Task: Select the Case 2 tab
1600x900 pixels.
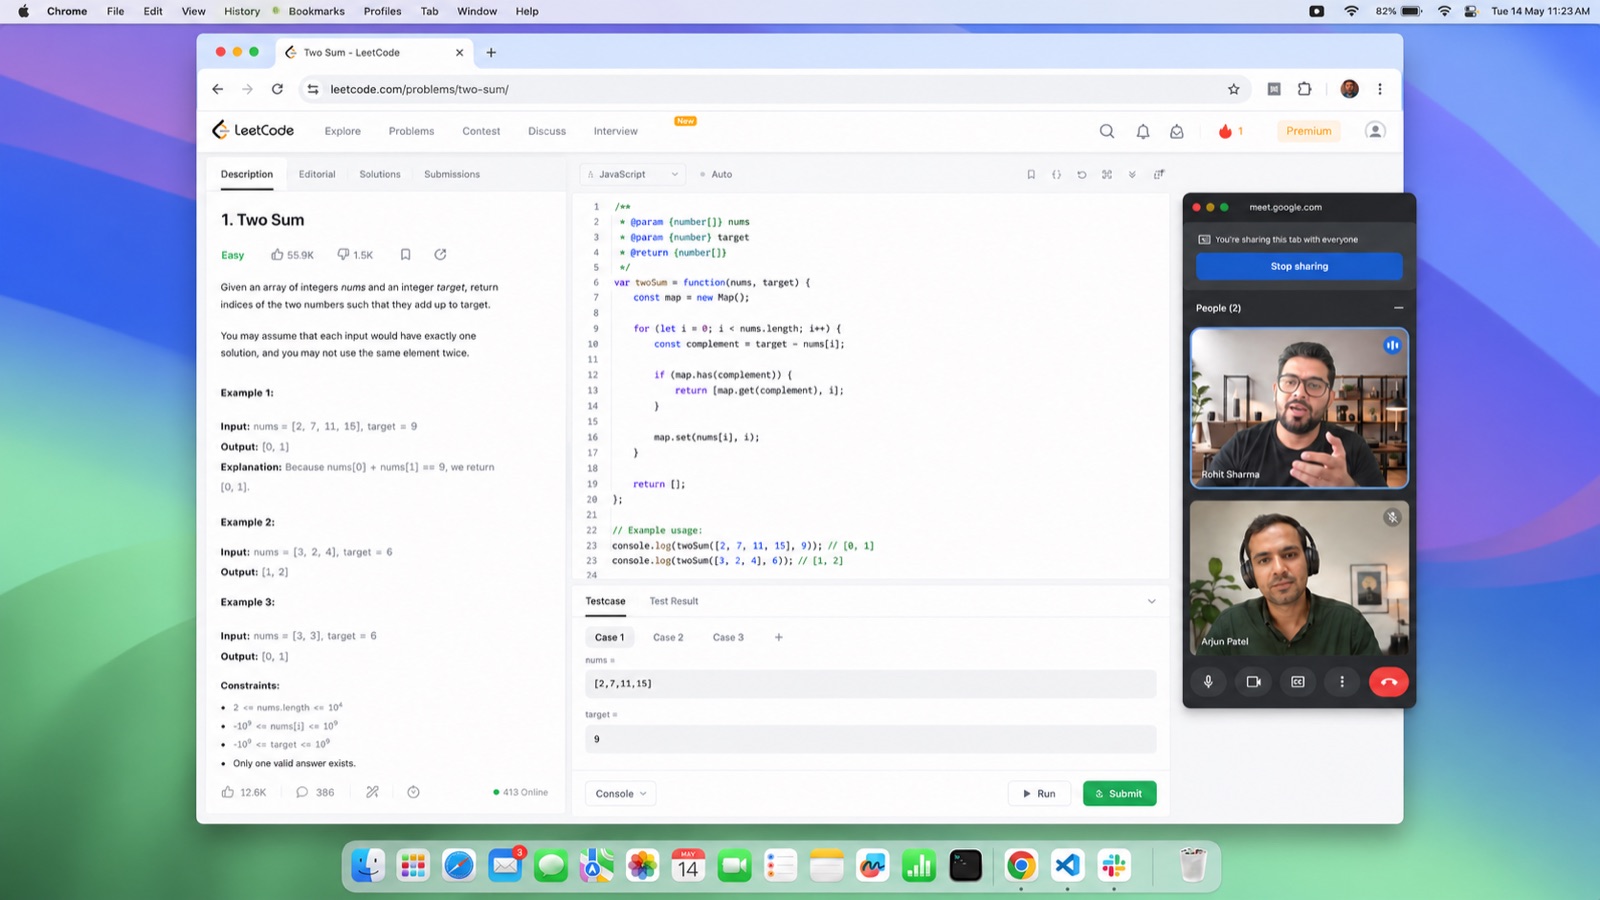Action: point(668,637)
